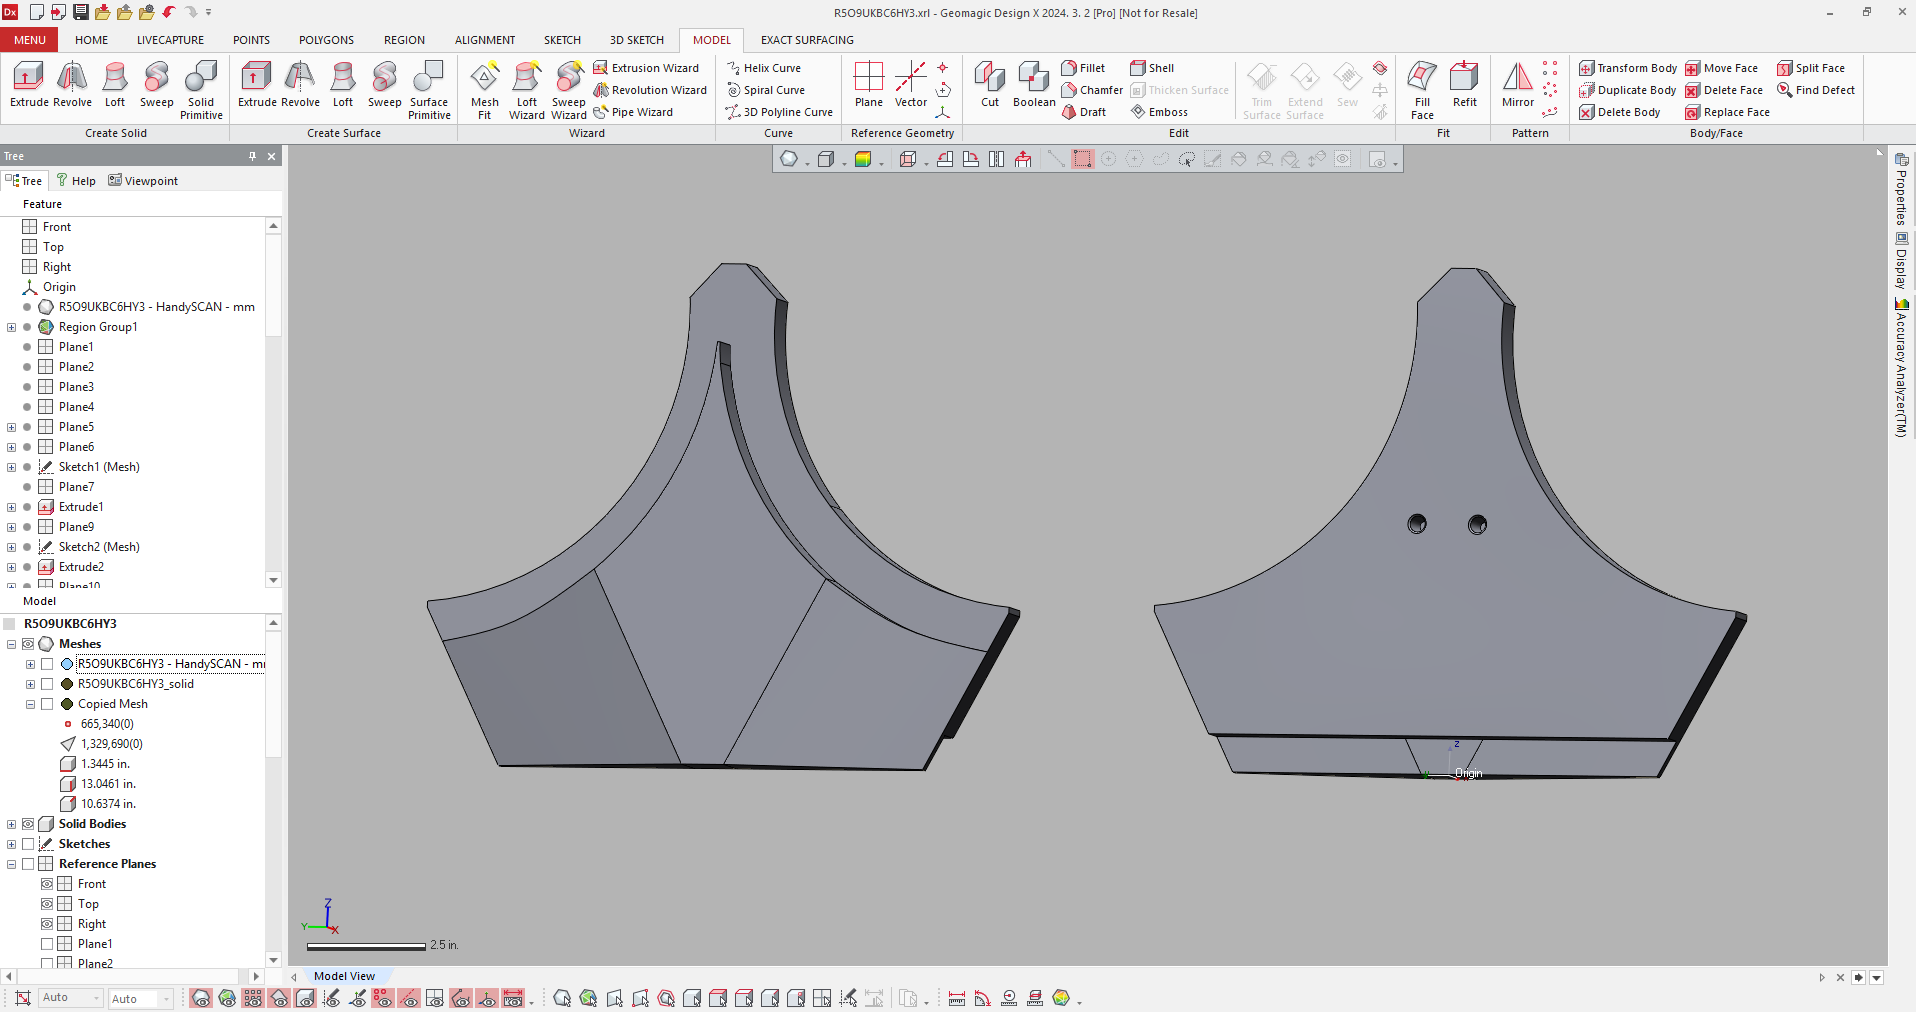Open the Sweep Wizard

click(569, 91)
